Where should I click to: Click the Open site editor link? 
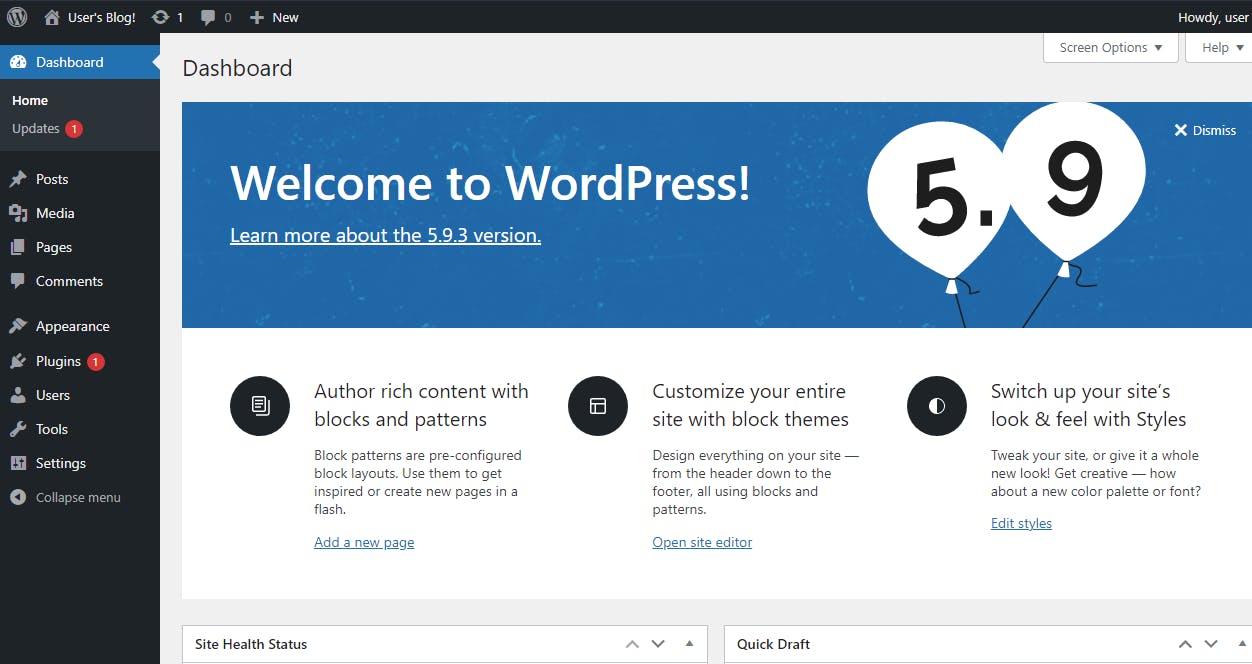point(702,542)
